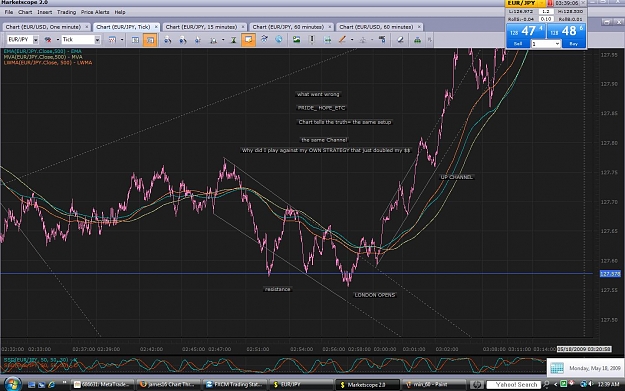Click the chart layout icon left of orange one
Screen dimensions: 625x391
pos(135,39)
